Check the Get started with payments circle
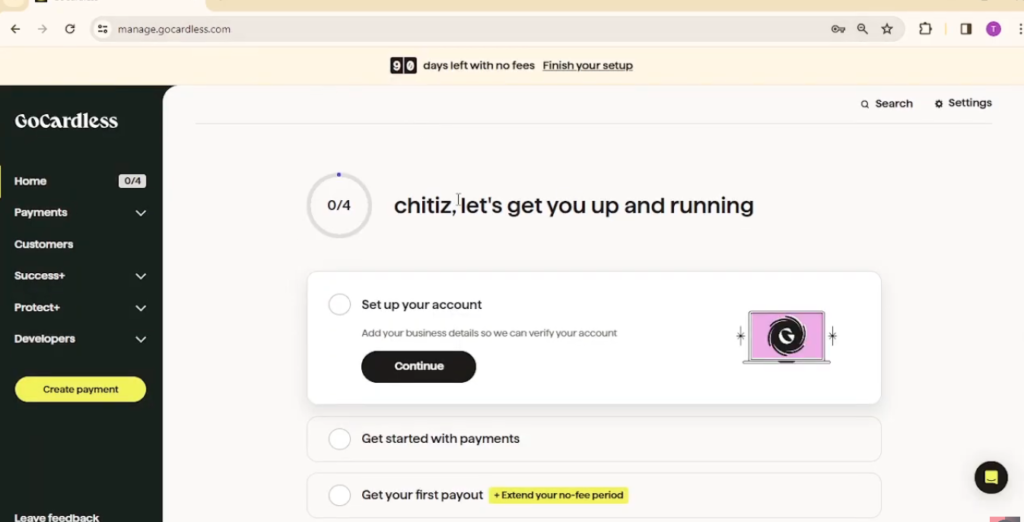Viewport: 1024px width, 522px height. coord(340,439)
